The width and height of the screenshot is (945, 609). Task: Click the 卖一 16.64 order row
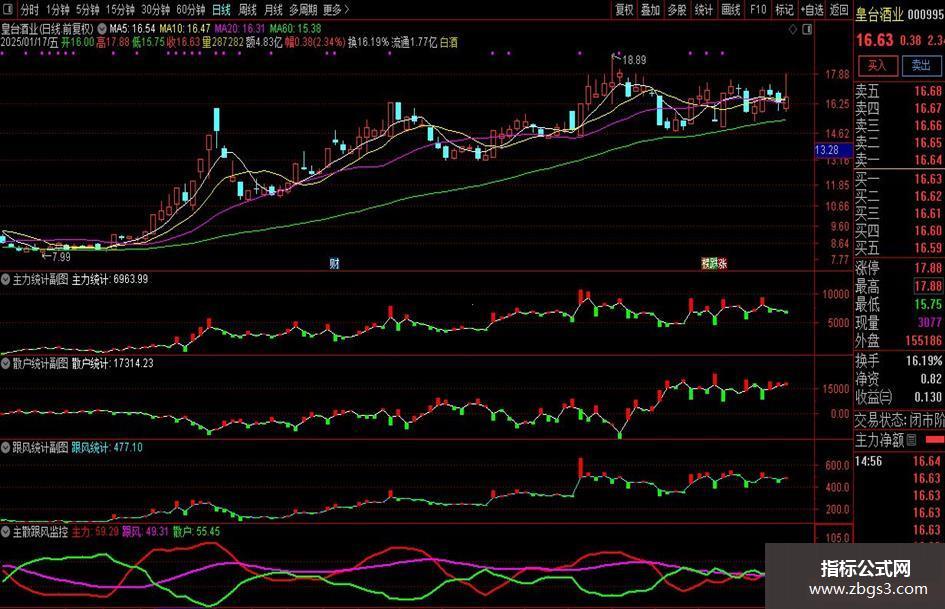899,160
